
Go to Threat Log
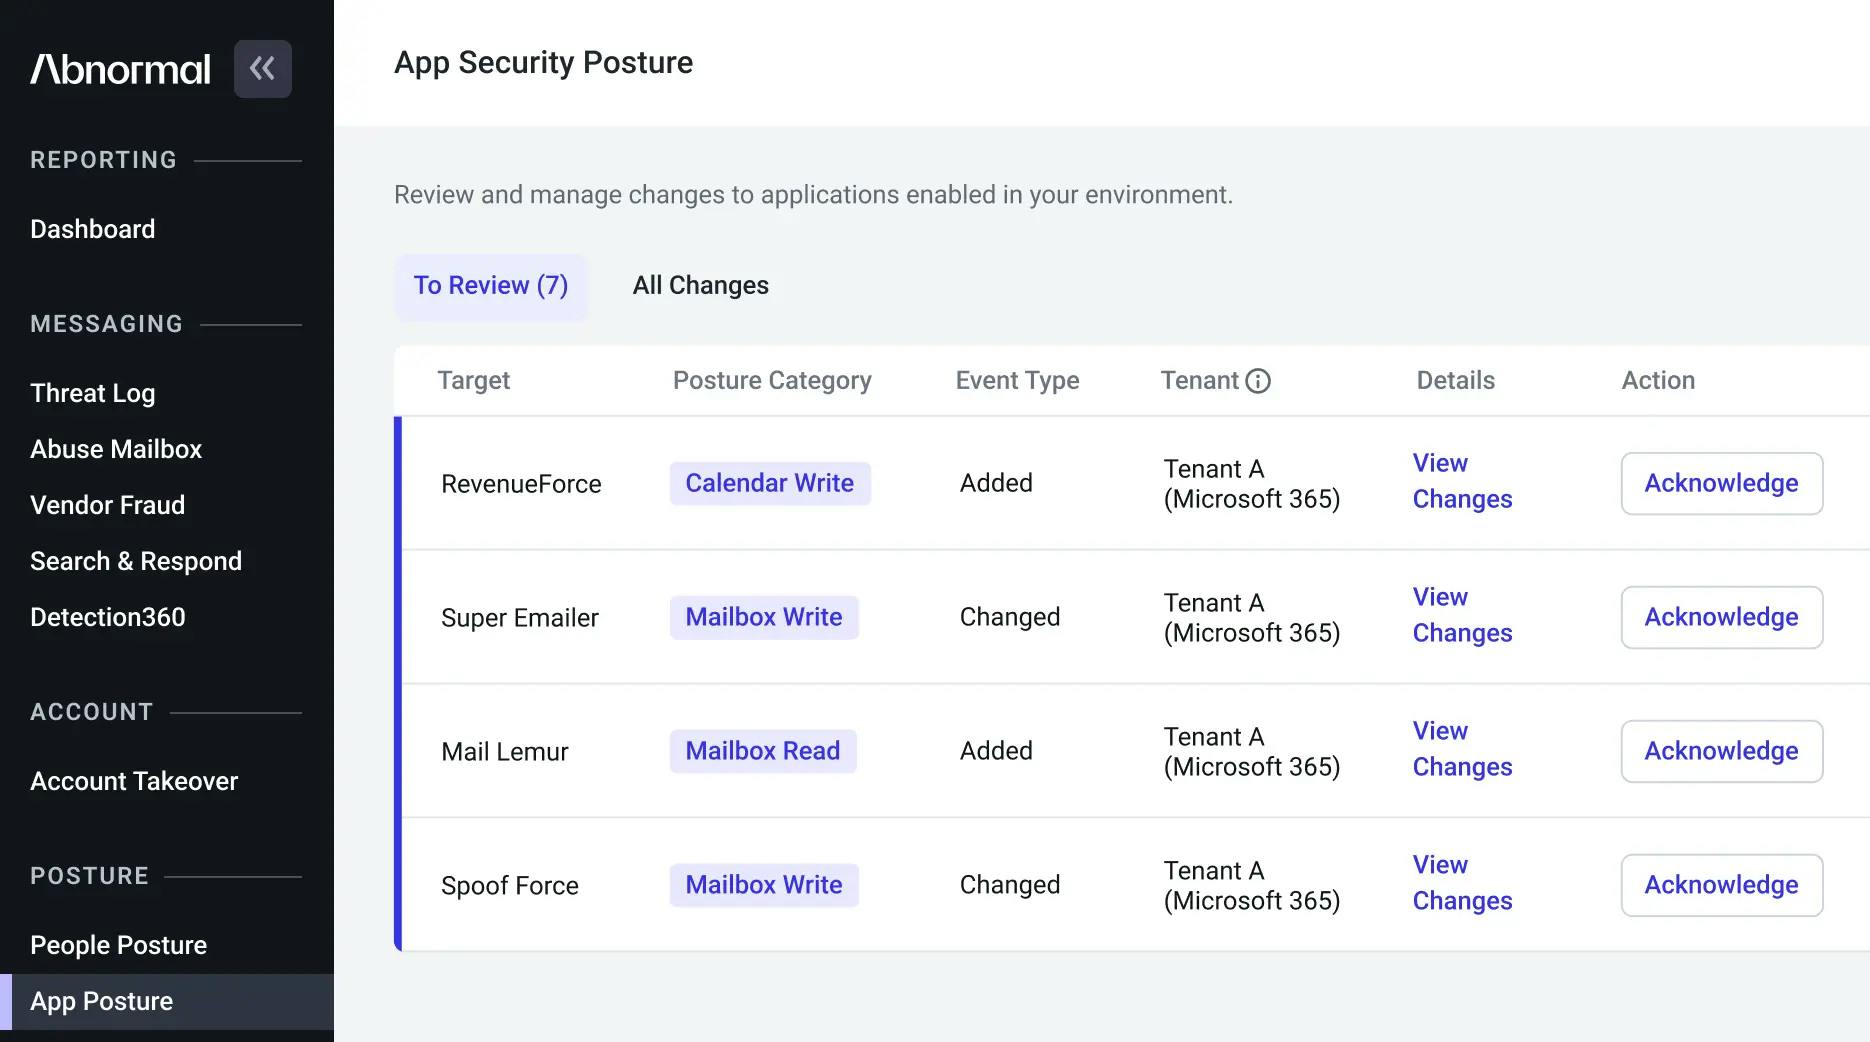coord(93,394)
